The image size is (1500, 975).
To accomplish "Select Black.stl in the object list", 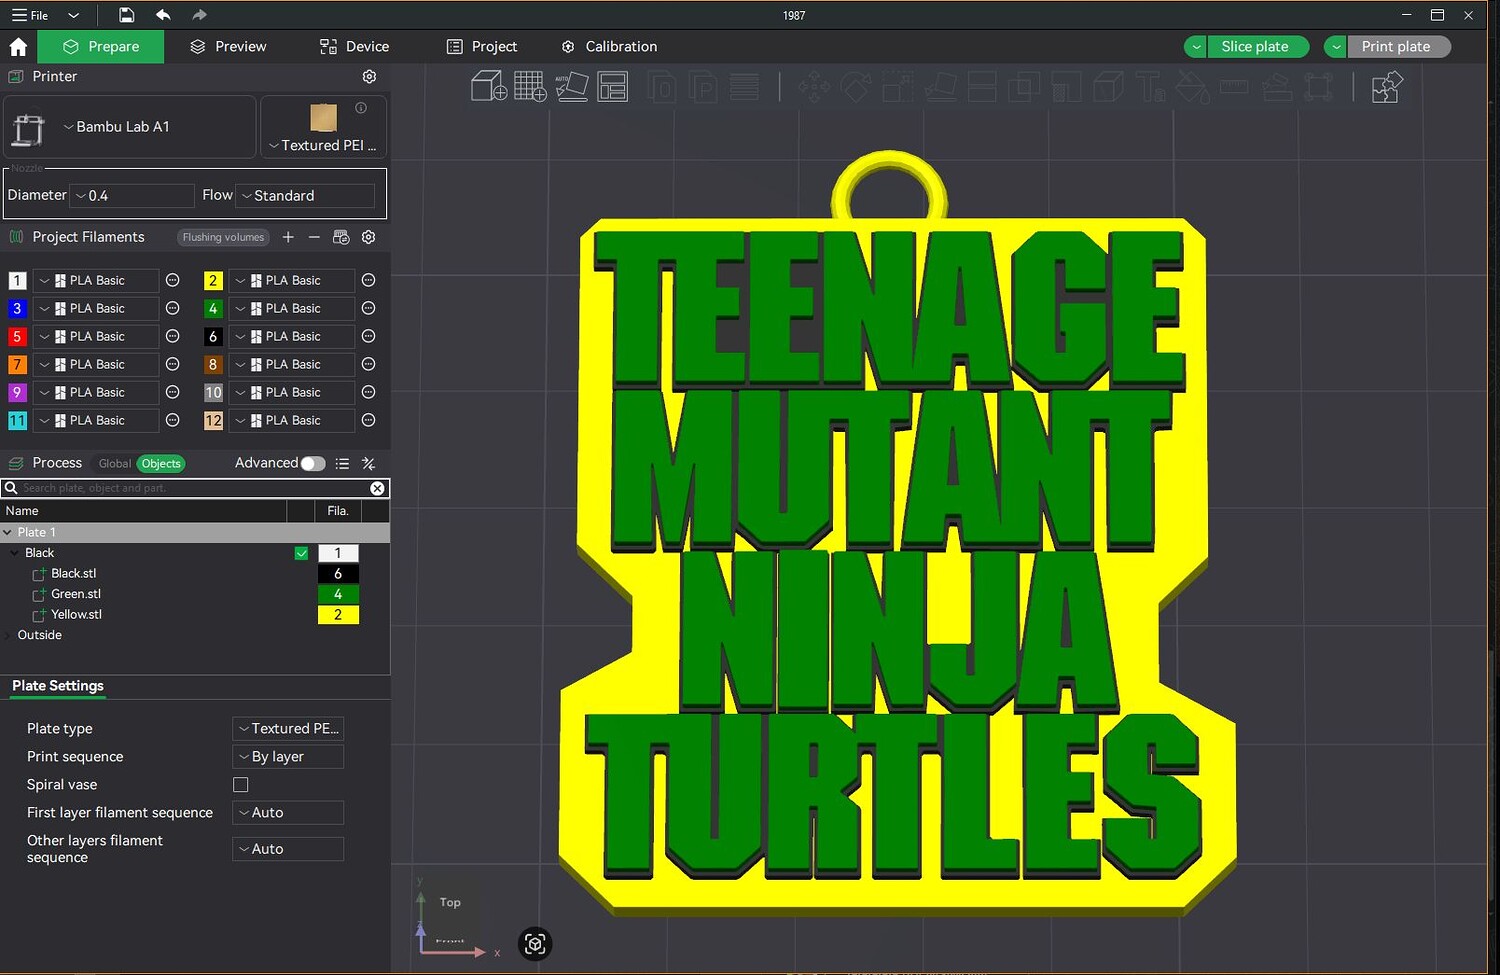I will (x=74, y=574).
